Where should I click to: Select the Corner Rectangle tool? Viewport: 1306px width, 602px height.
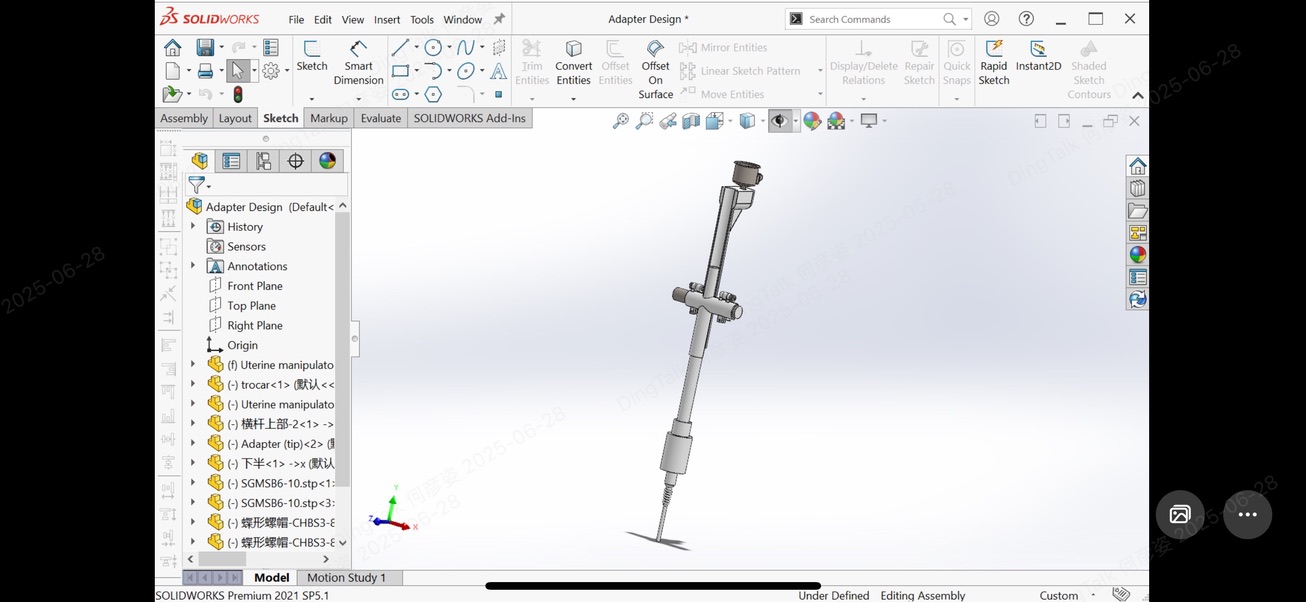point(400,71)
